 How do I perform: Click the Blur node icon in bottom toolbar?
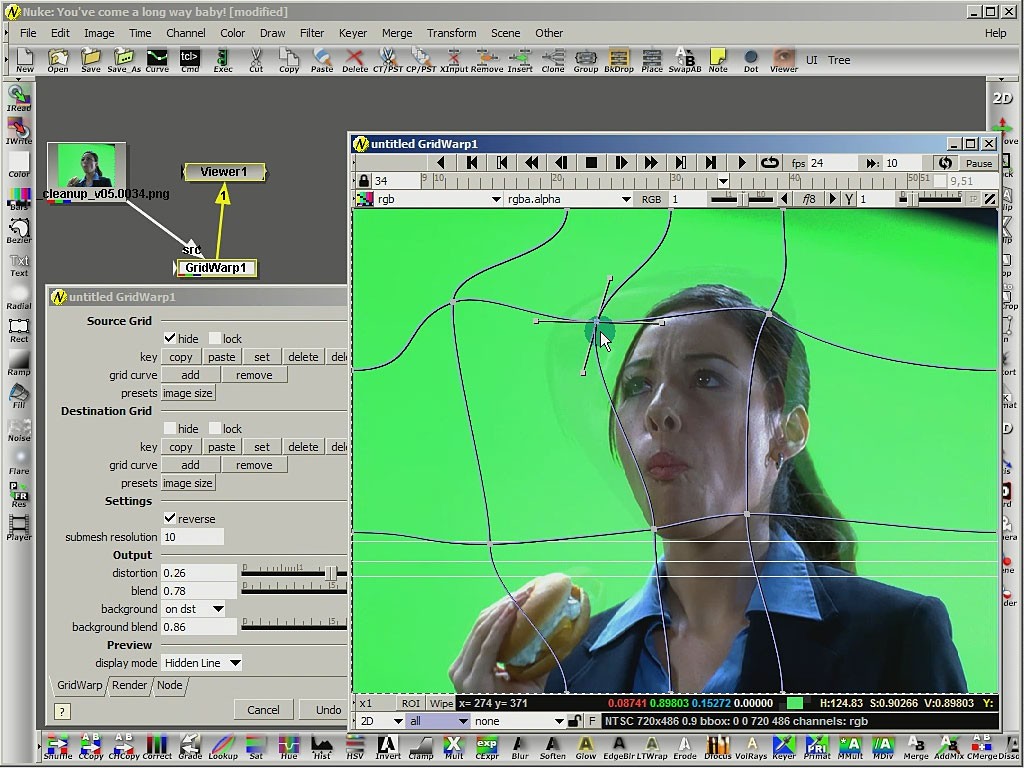click(519, 745)
